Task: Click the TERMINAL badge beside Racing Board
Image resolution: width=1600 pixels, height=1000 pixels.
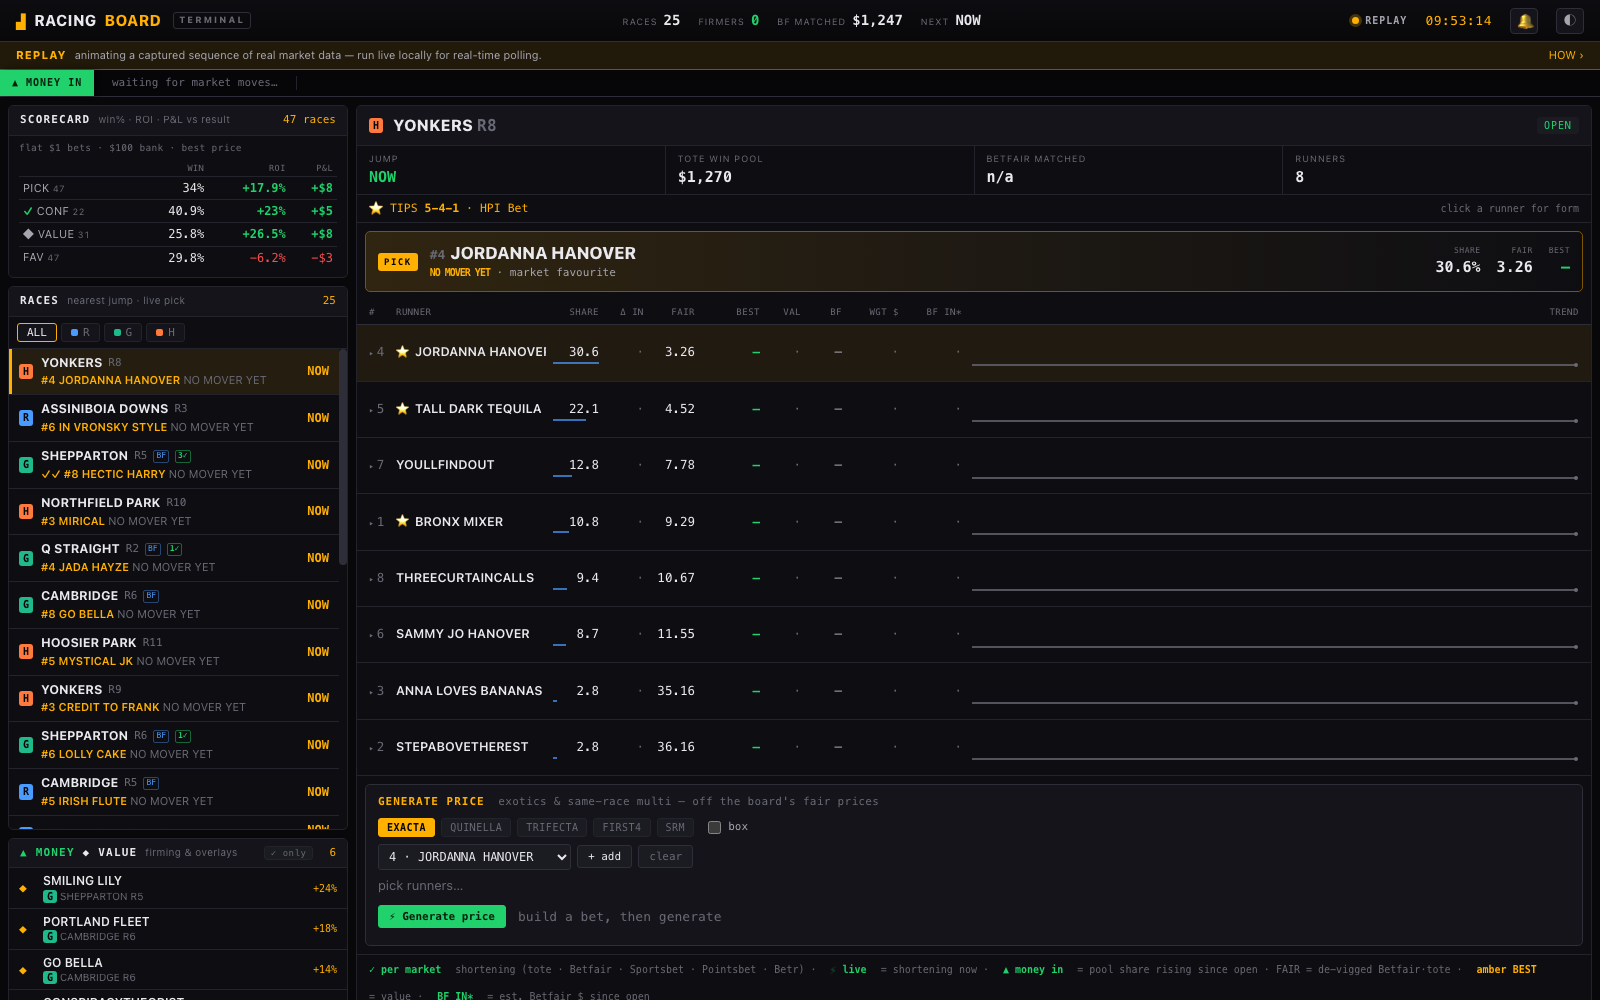Action: point(212,20)
